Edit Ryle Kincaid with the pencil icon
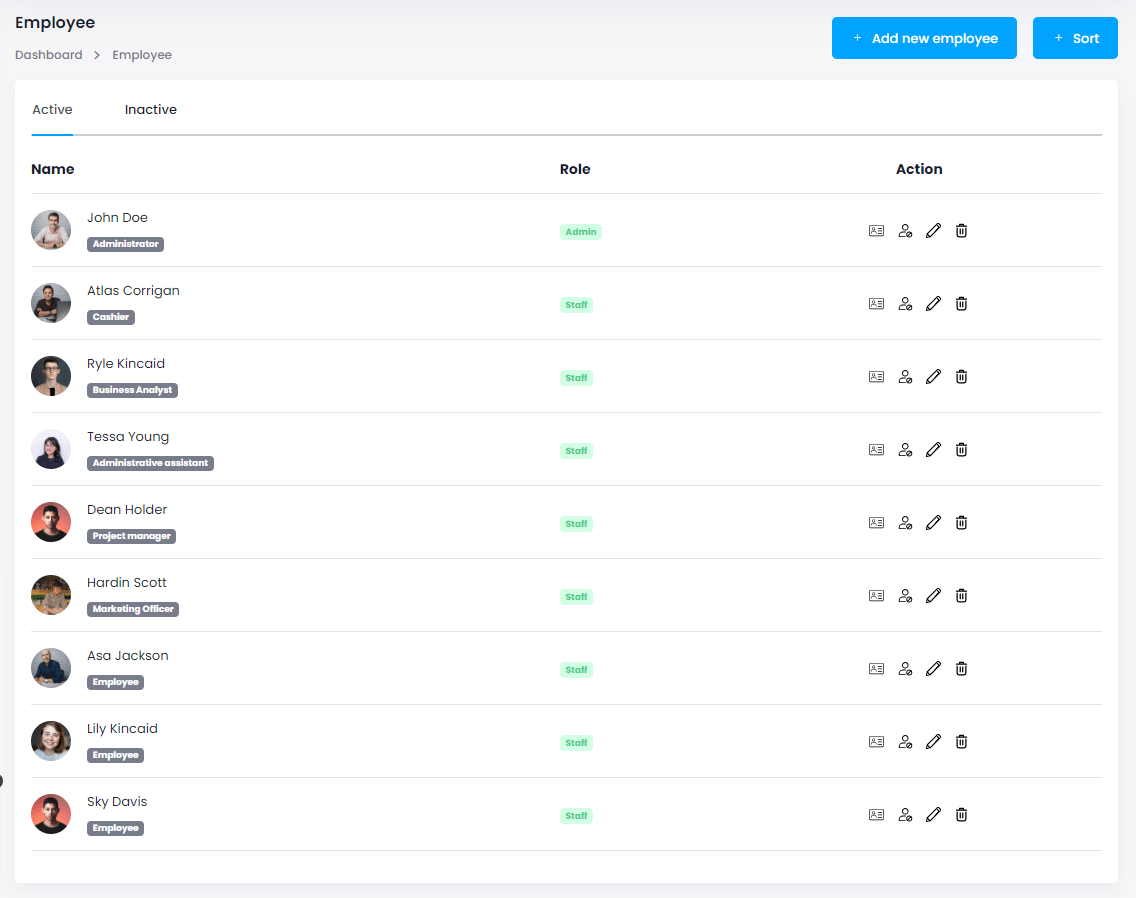The width and height of the screenshot is (1136, 898). [x=933, y=377]
